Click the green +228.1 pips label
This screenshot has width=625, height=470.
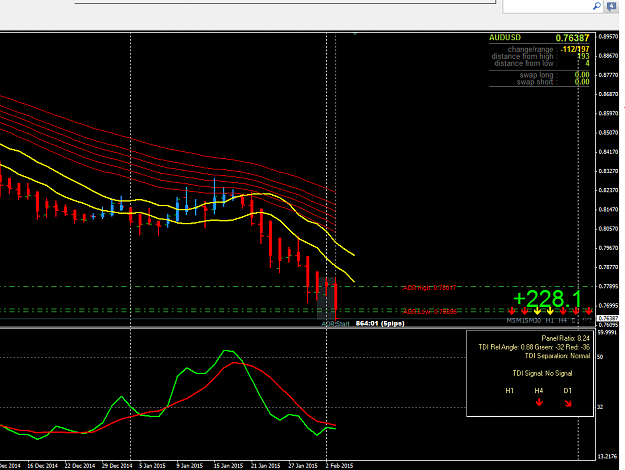pos(547,299)
